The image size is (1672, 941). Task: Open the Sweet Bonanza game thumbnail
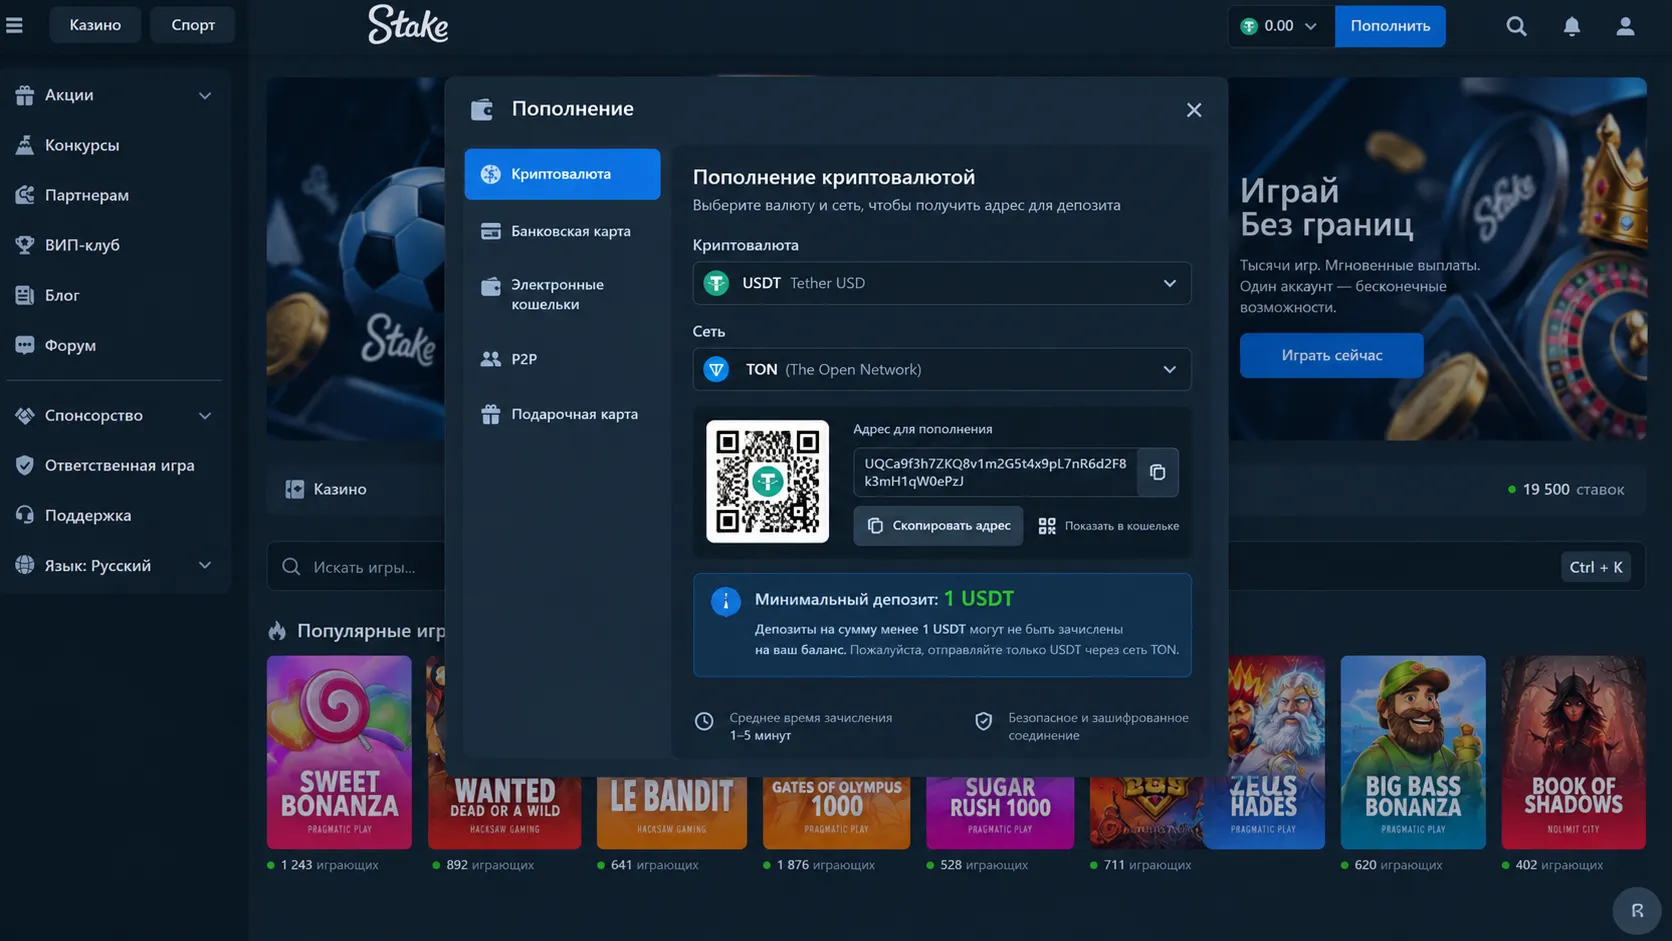tap(339, 752)
